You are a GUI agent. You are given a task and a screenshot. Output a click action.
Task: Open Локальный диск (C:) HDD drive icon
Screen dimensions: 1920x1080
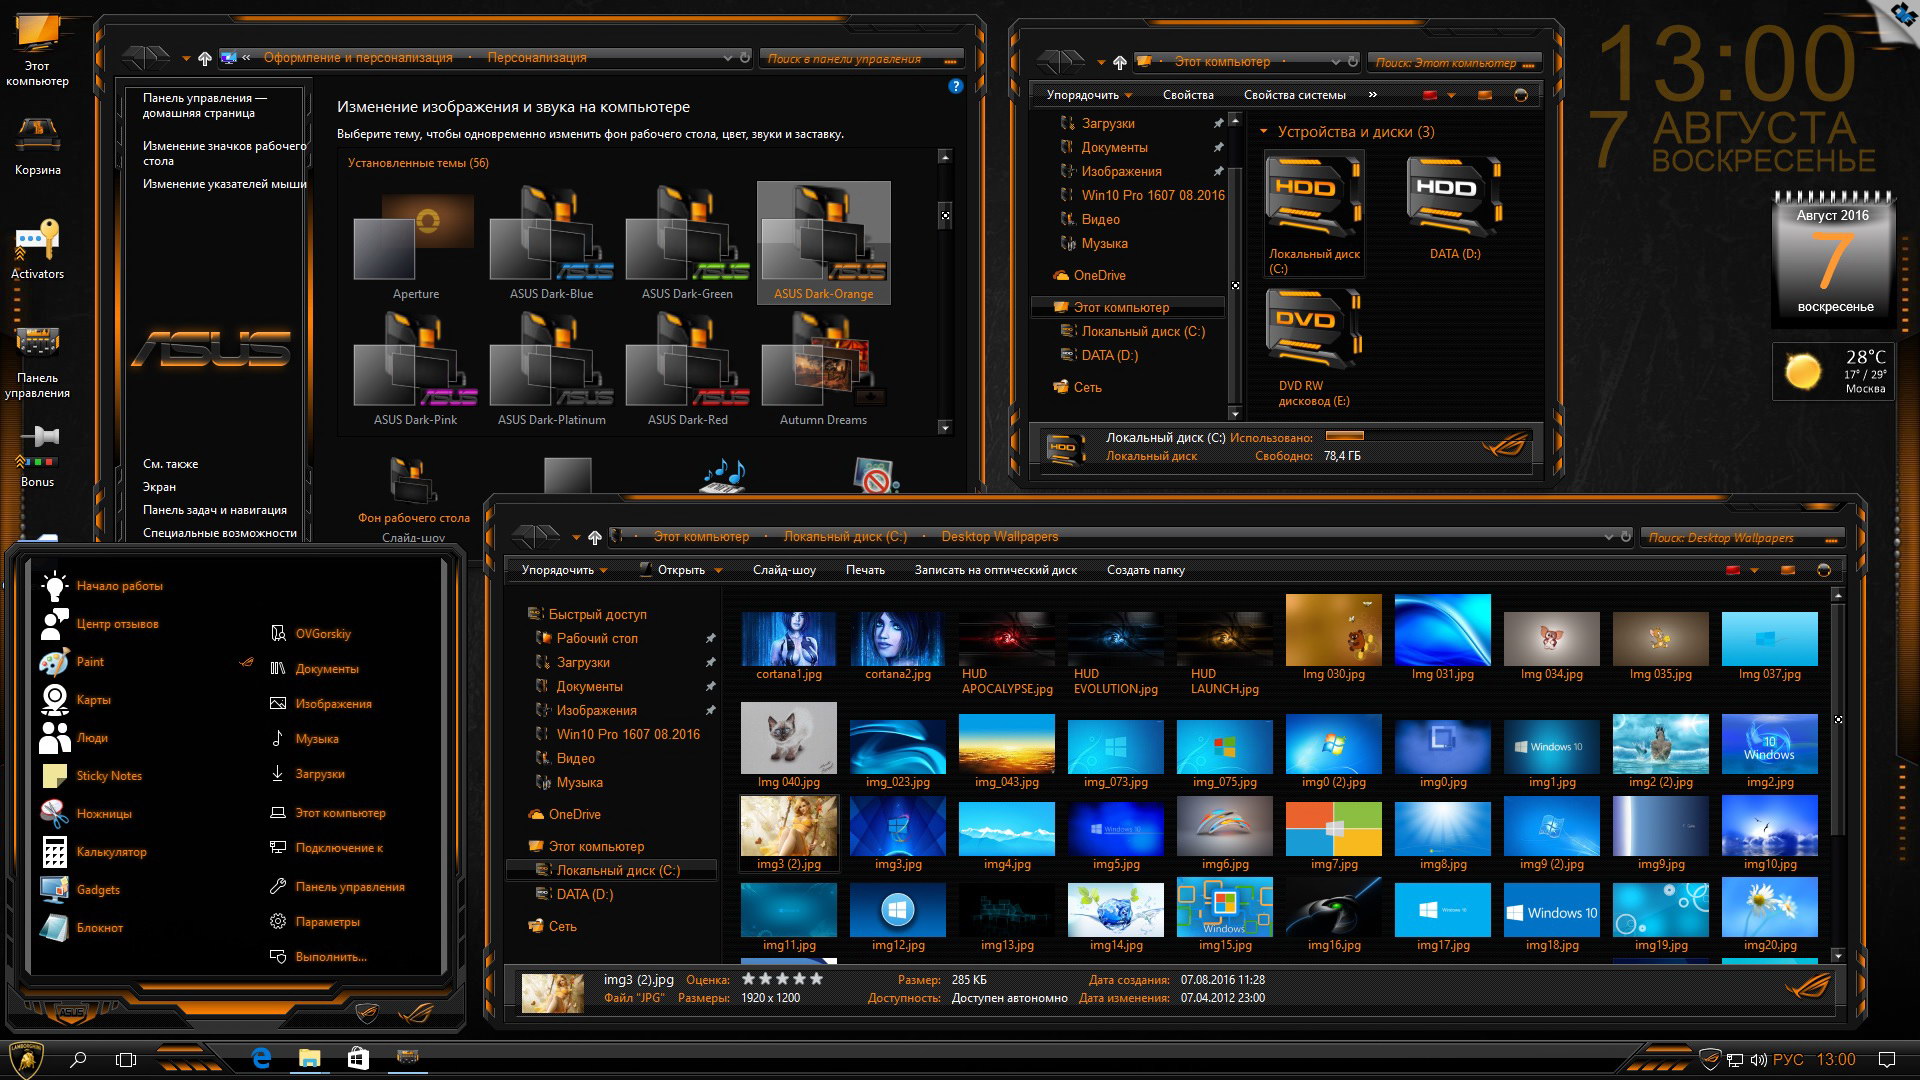click(x=1314, y=213)
